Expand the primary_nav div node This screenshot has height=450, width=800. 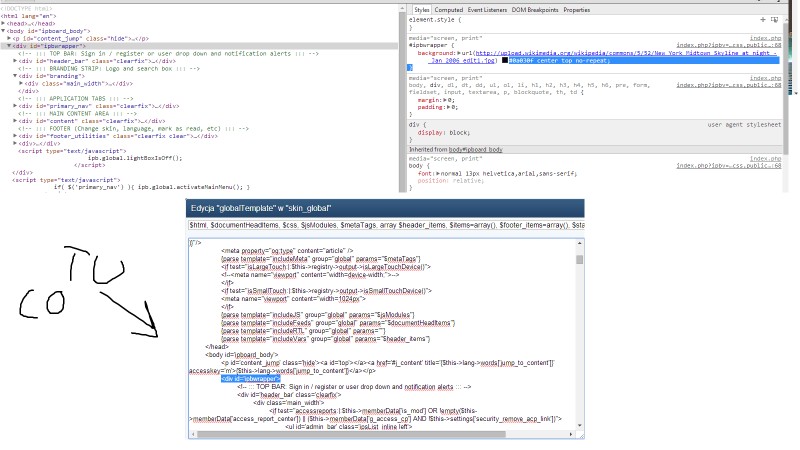(x=16, y=106)
